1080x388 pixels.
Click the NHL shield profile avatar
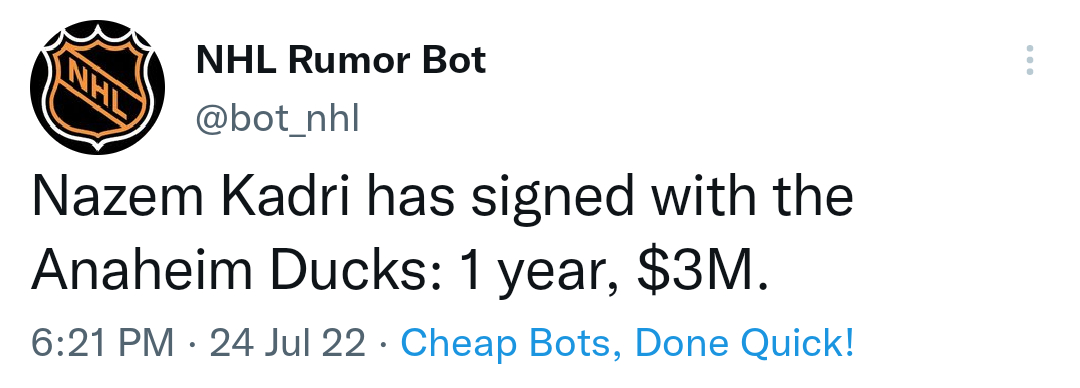tap(98, 88)
